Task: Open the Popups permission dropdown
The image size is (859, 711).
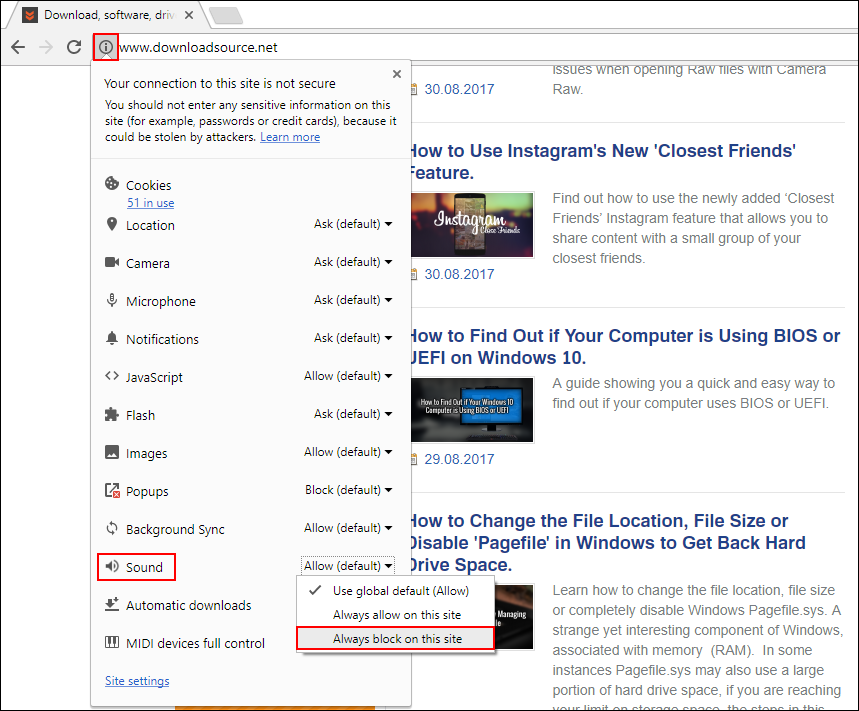Action: 348,490
